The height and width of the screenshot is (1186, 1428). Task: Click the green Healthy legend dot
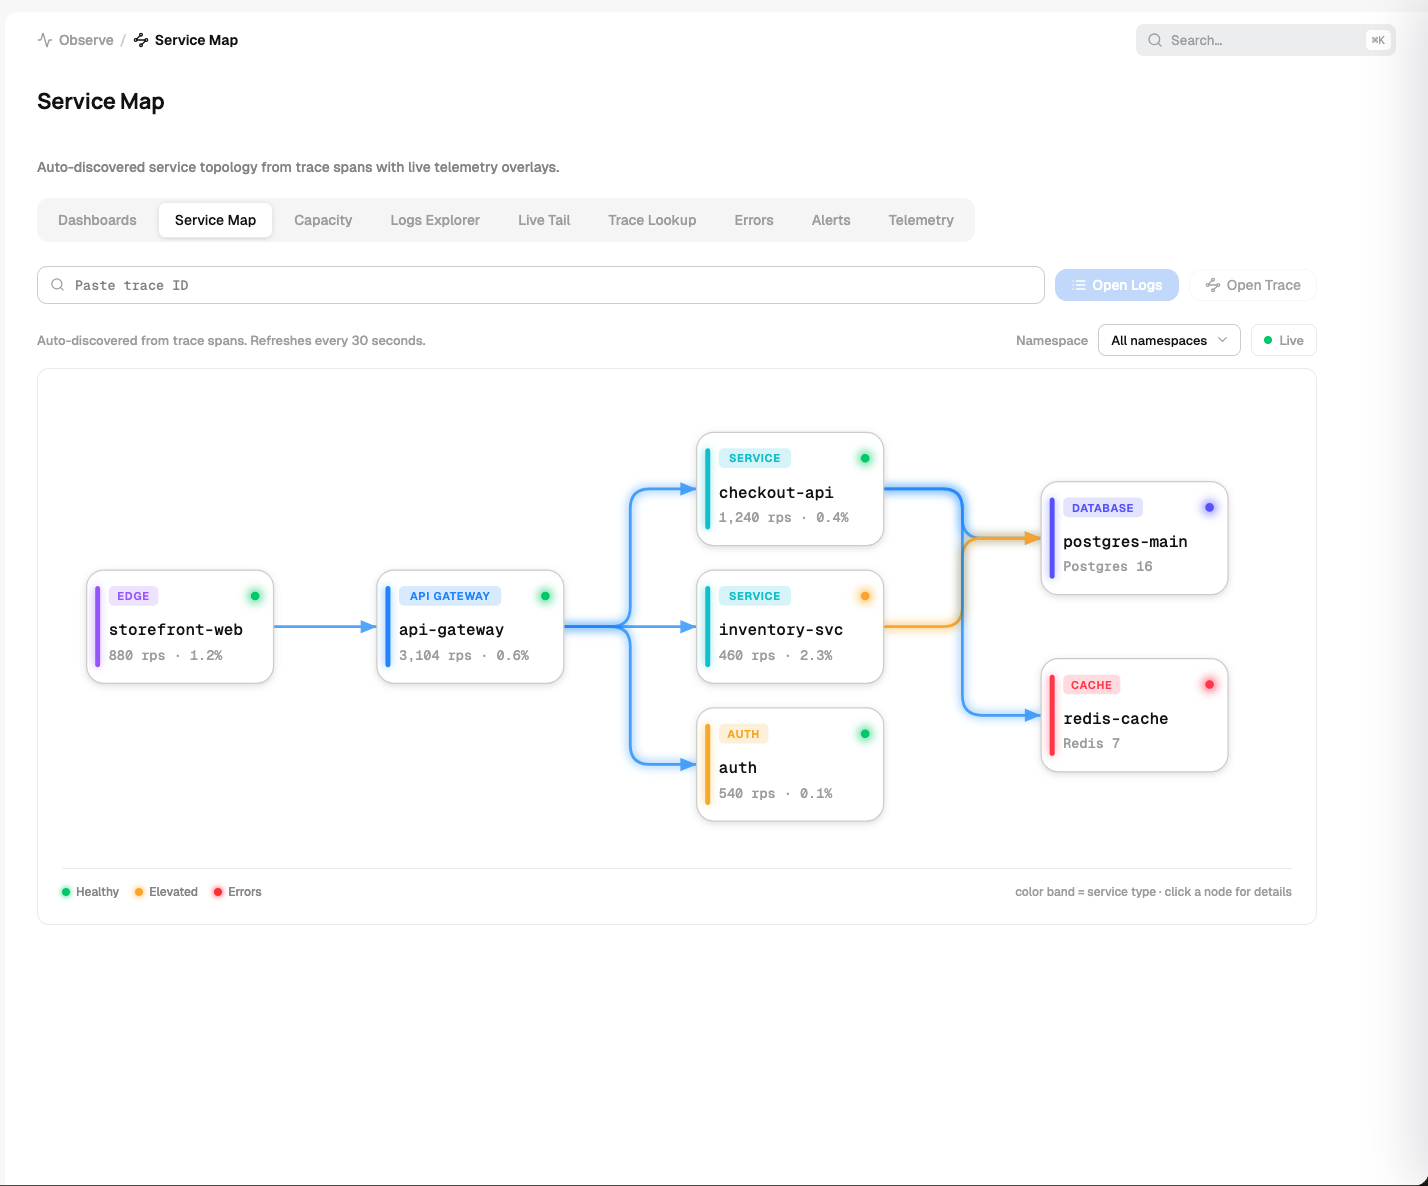pos(66,892)
